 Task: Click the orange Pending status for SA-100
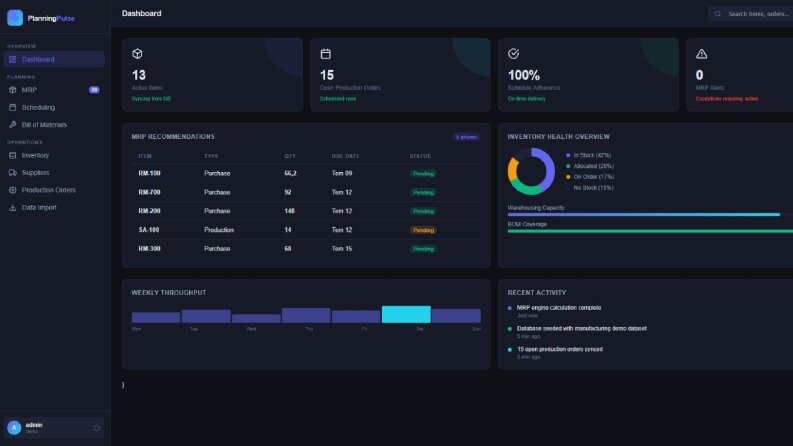click(x=423, y=230)
